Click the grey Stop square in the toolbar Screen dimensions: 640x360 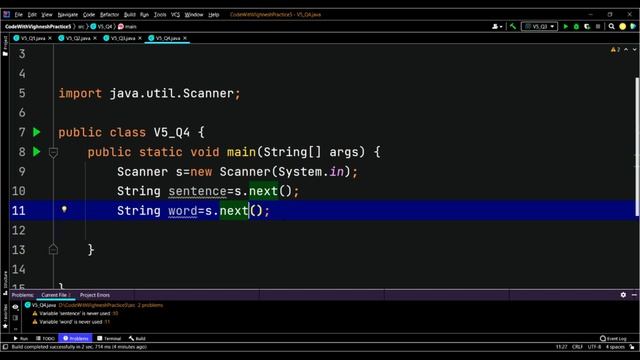pos(598,27)
